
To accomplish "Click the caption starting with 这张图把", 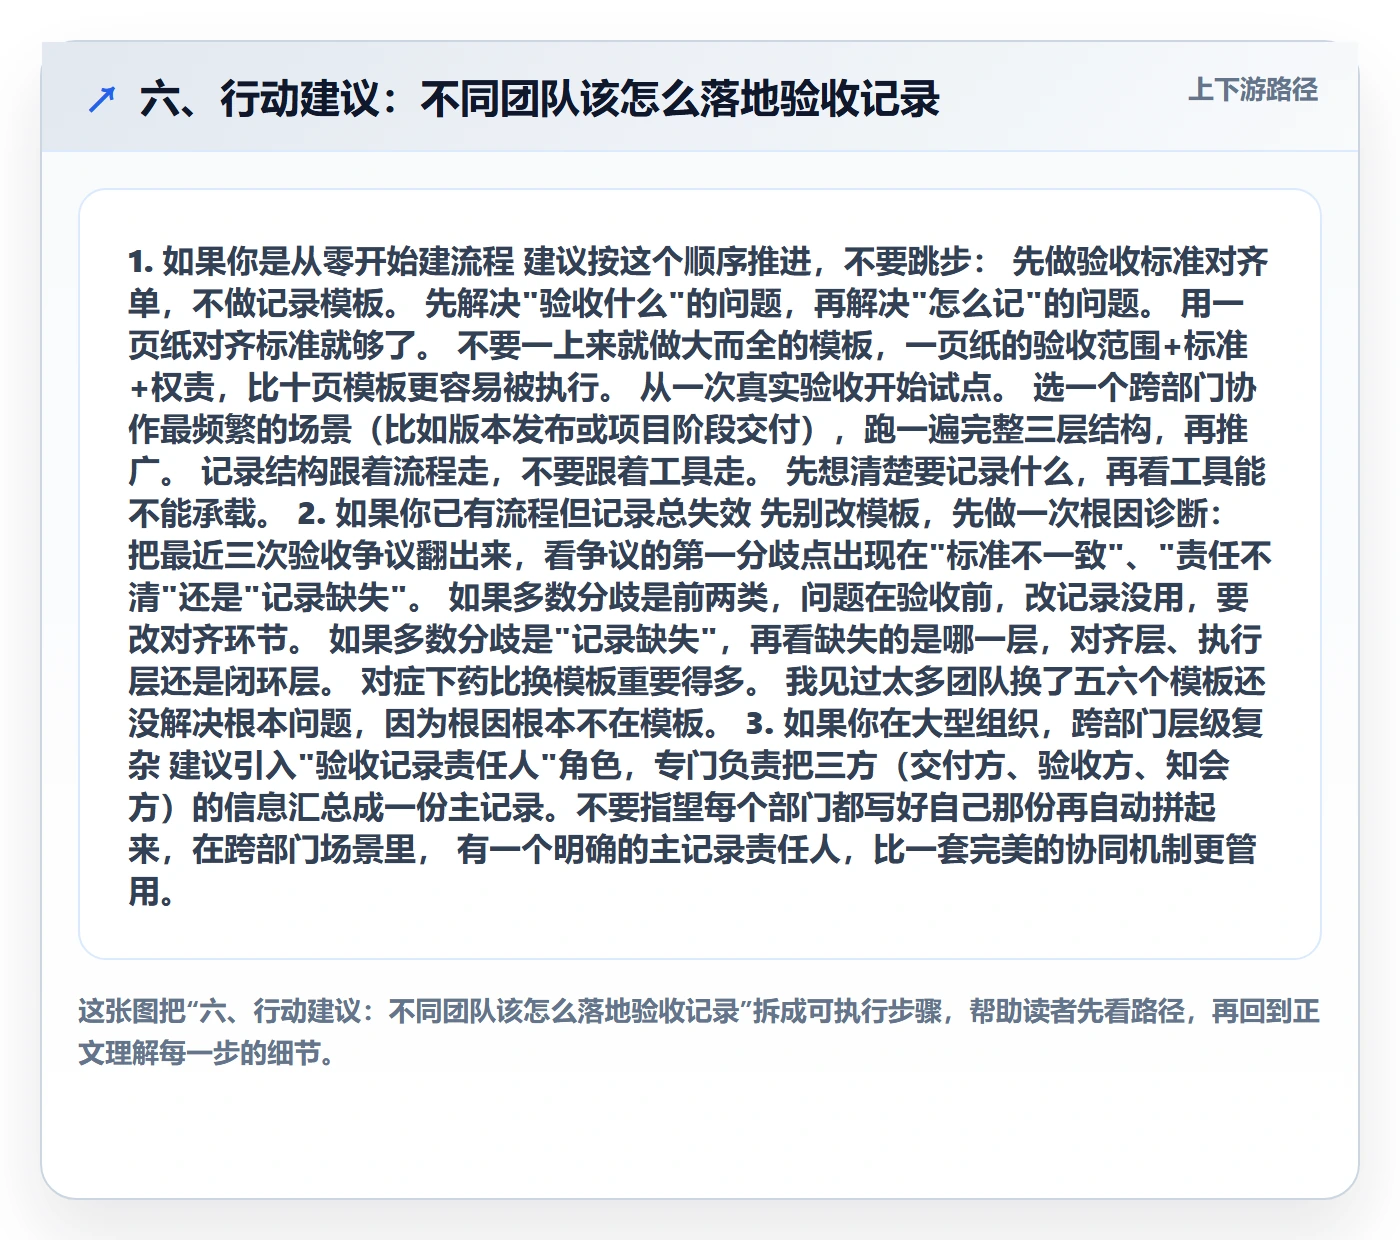I will pyautogui.click(x=699, y=1032).
